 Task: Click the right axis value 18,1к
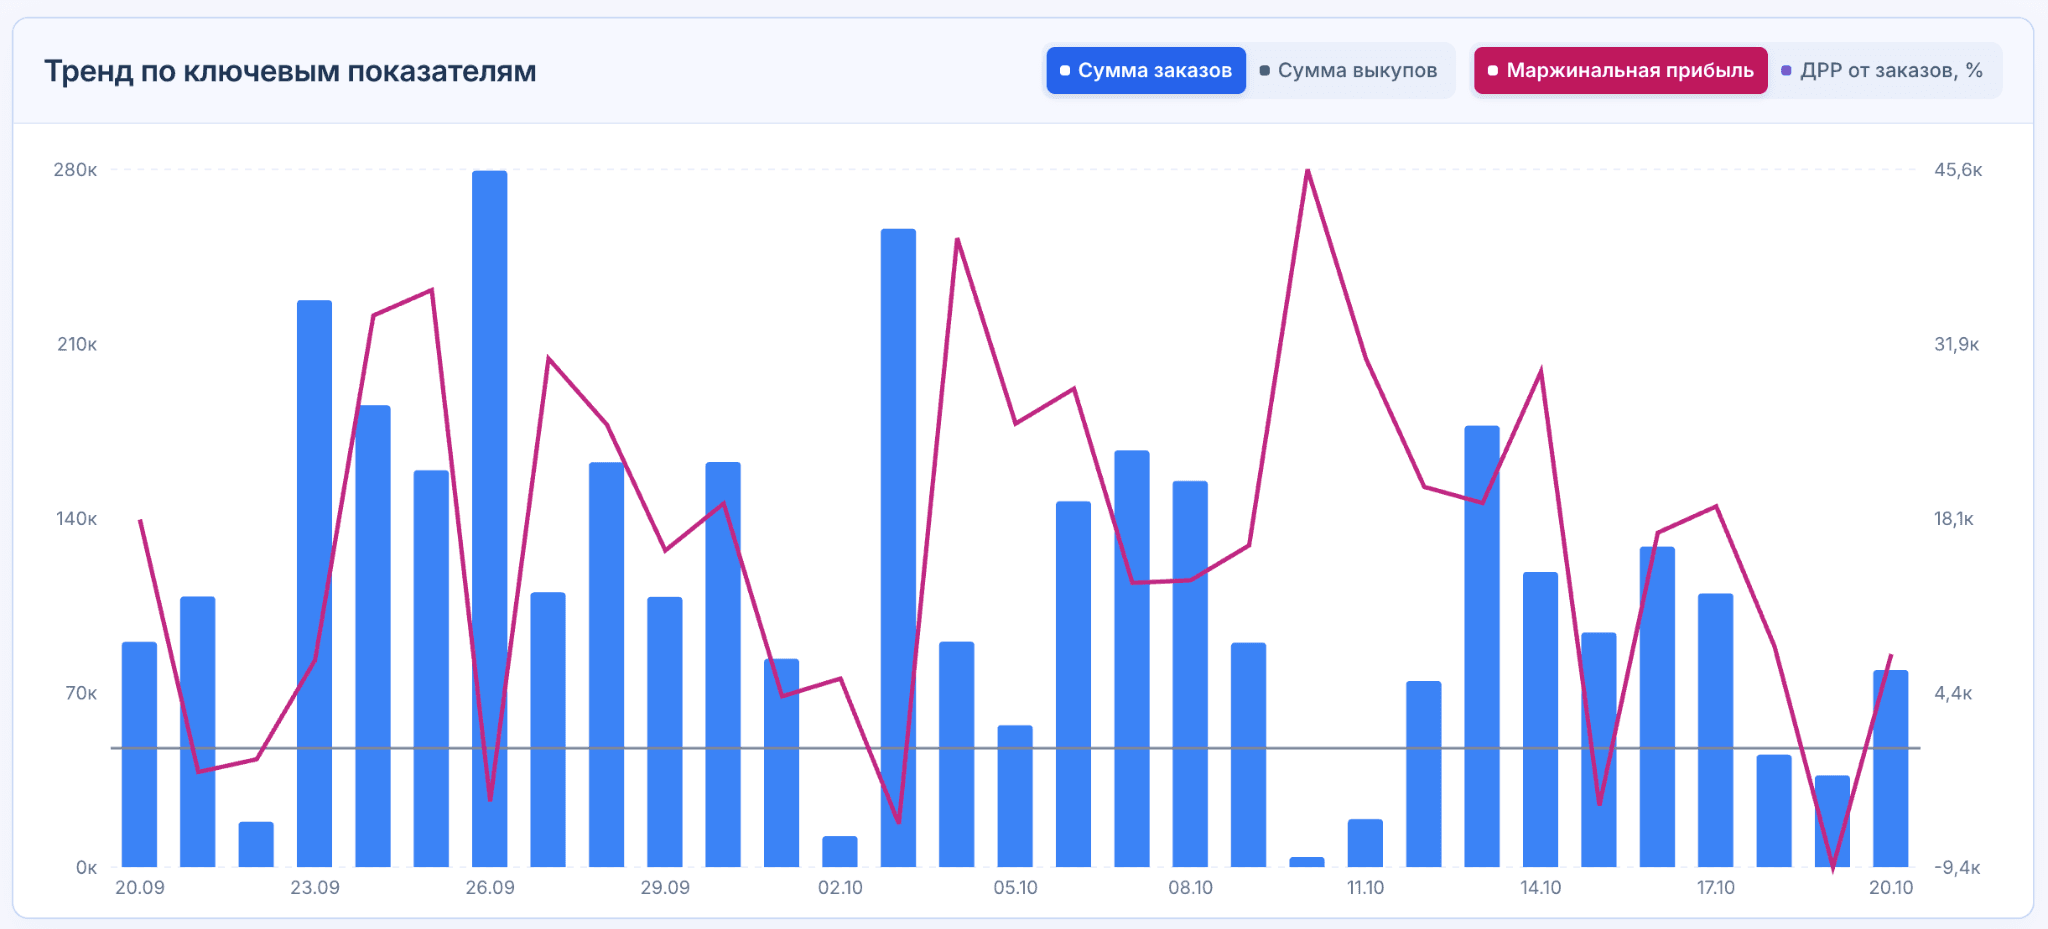(x=1954, y=519)
